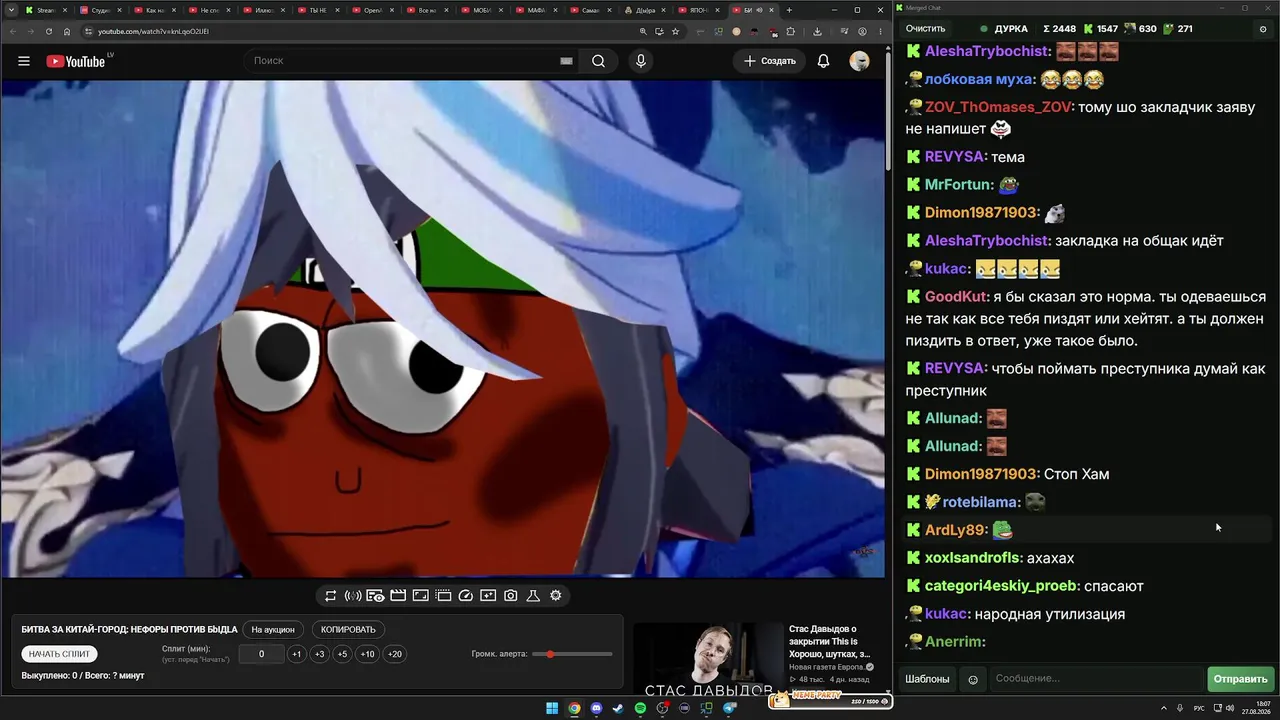The height and width of the screenshot is (720, 1280).
Task: Click Chrome icon in the taskbar
Action: click(574, 709)
